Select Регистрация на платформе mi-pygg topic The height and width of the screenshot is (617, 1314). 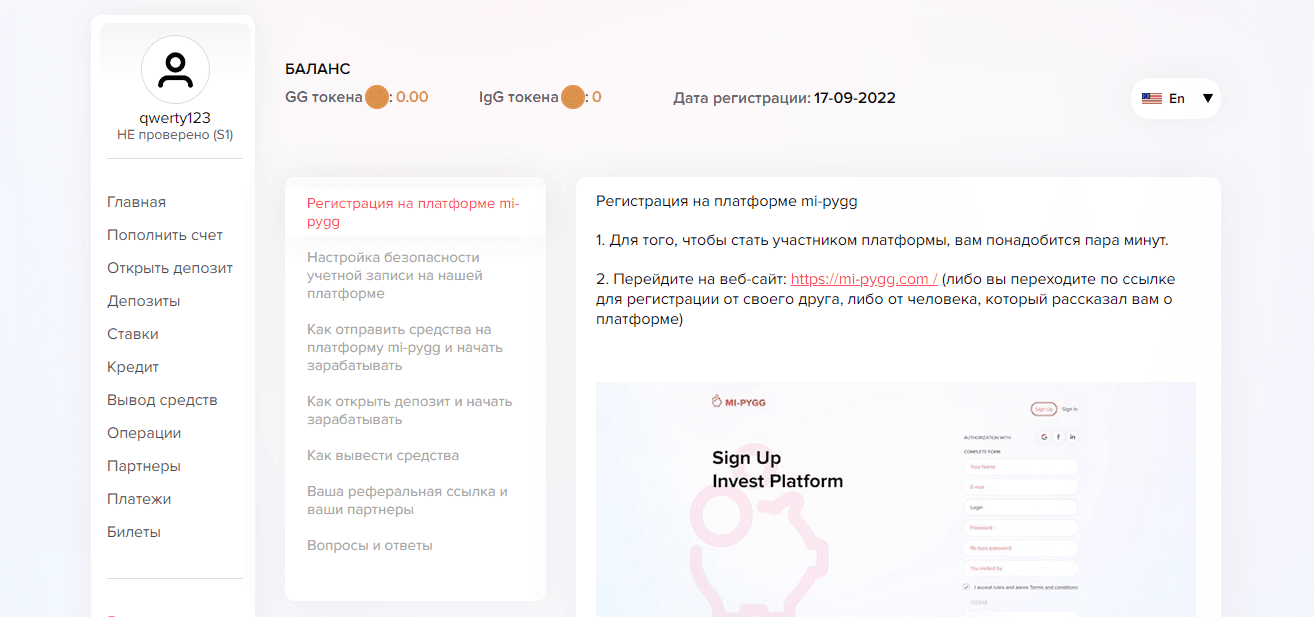[415, 212]
